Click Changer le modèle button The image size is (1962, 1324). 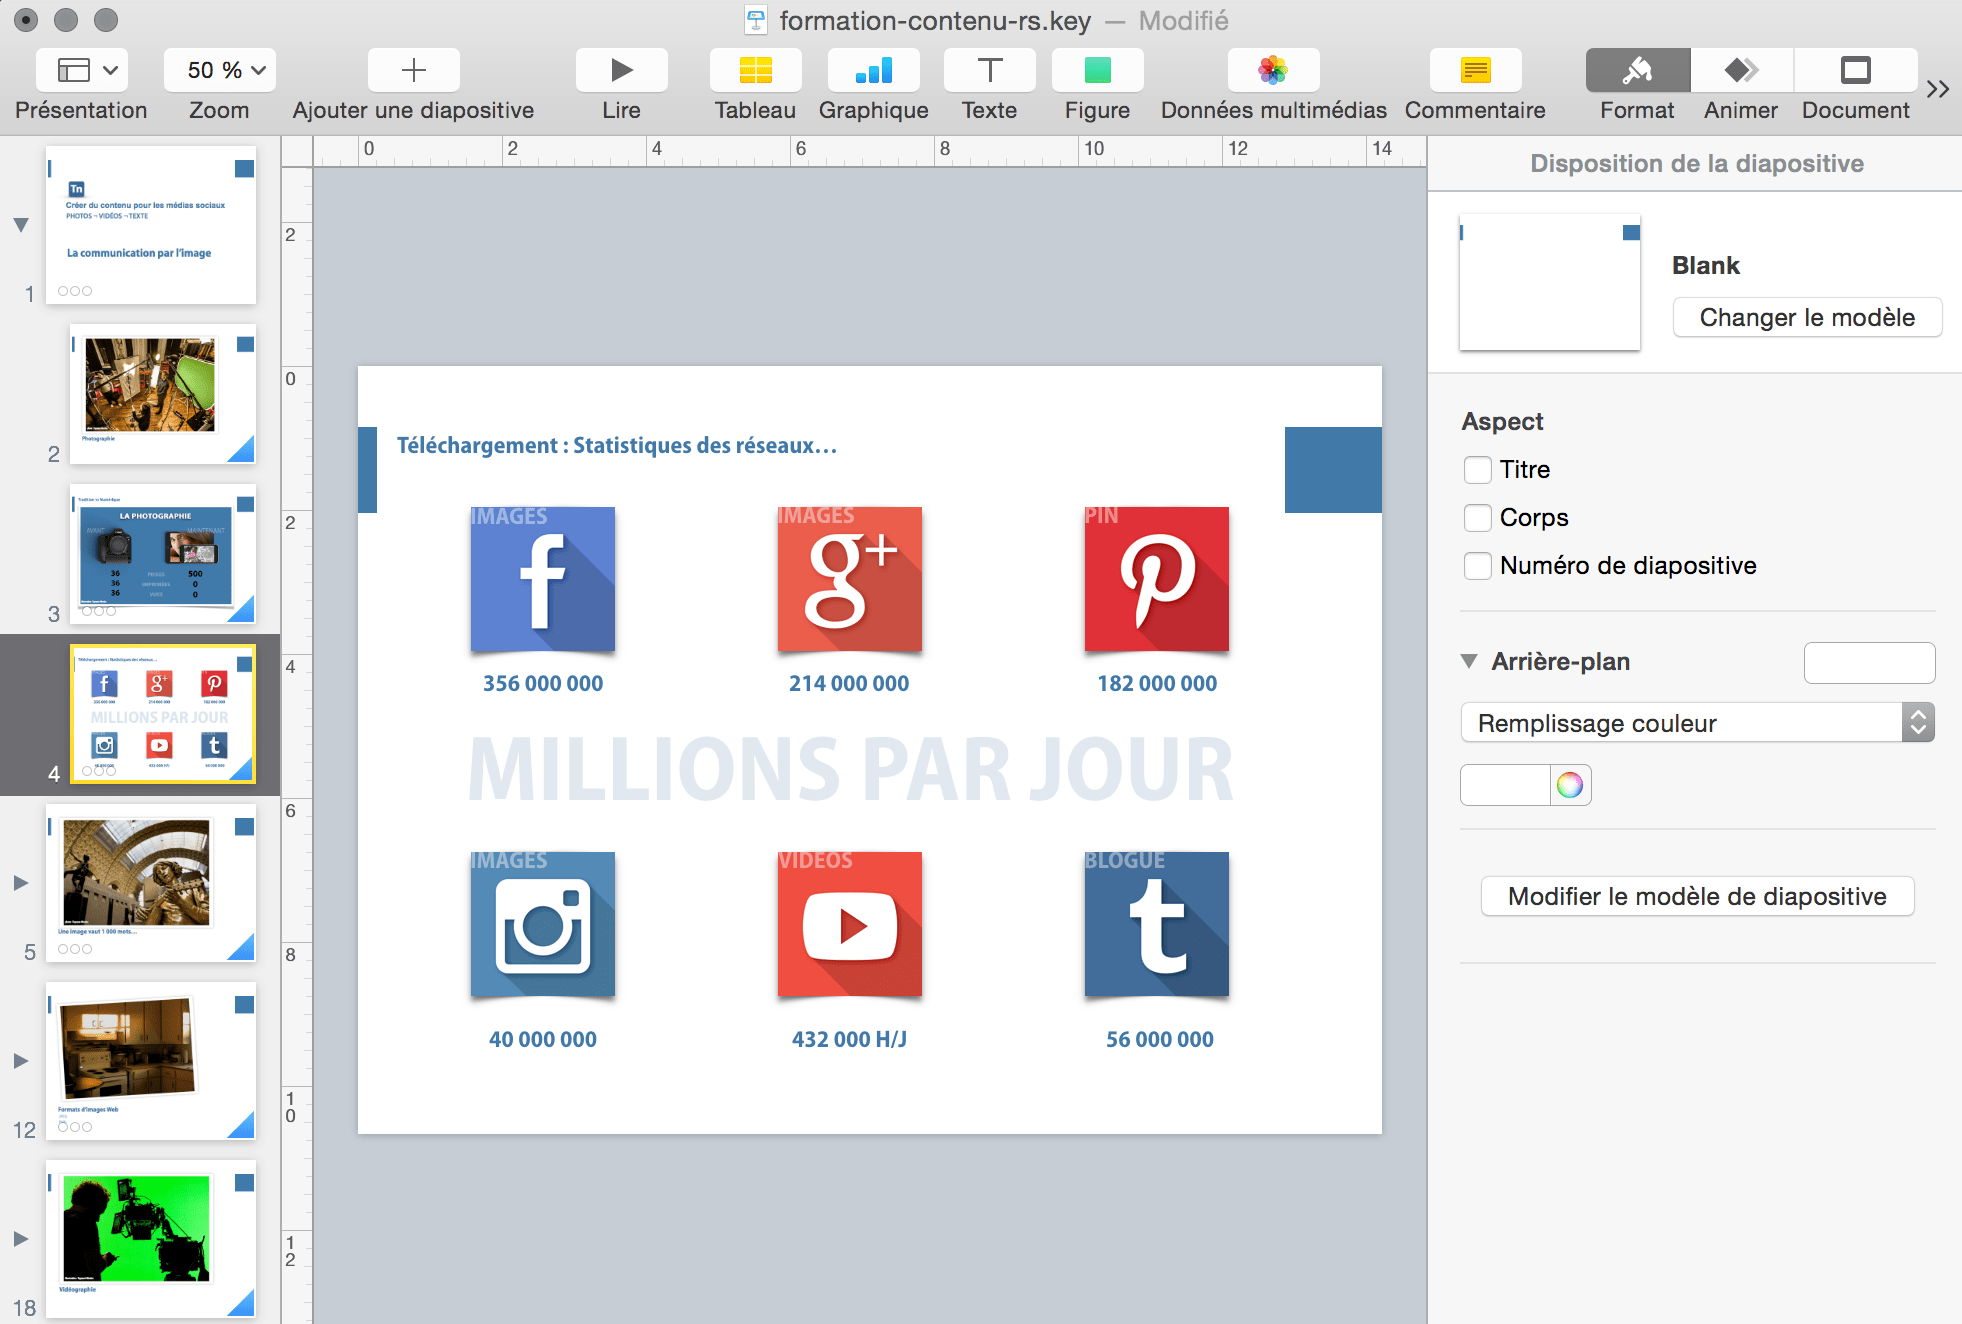[1807, 318]
